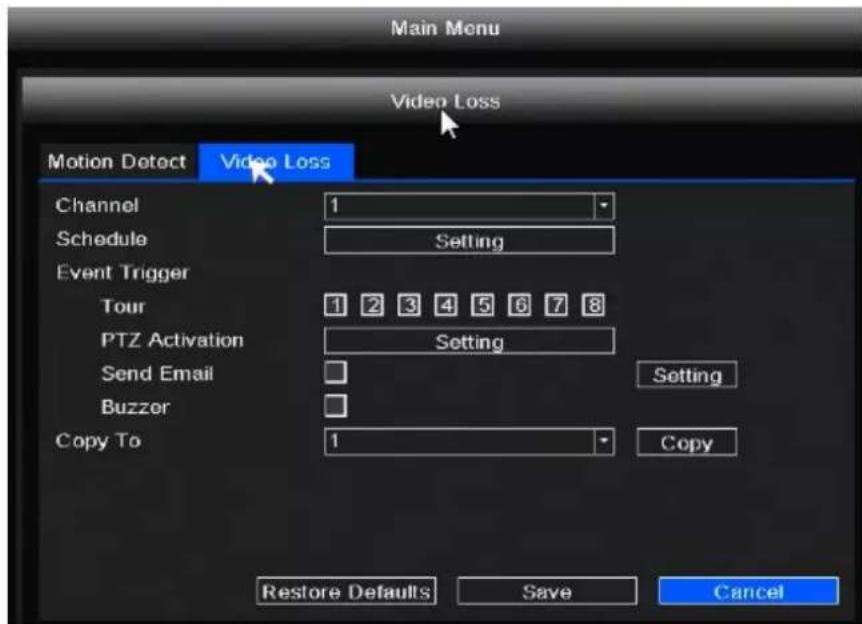
Task: Open the PTZ Activation Setting
Action: coord(469,341)
